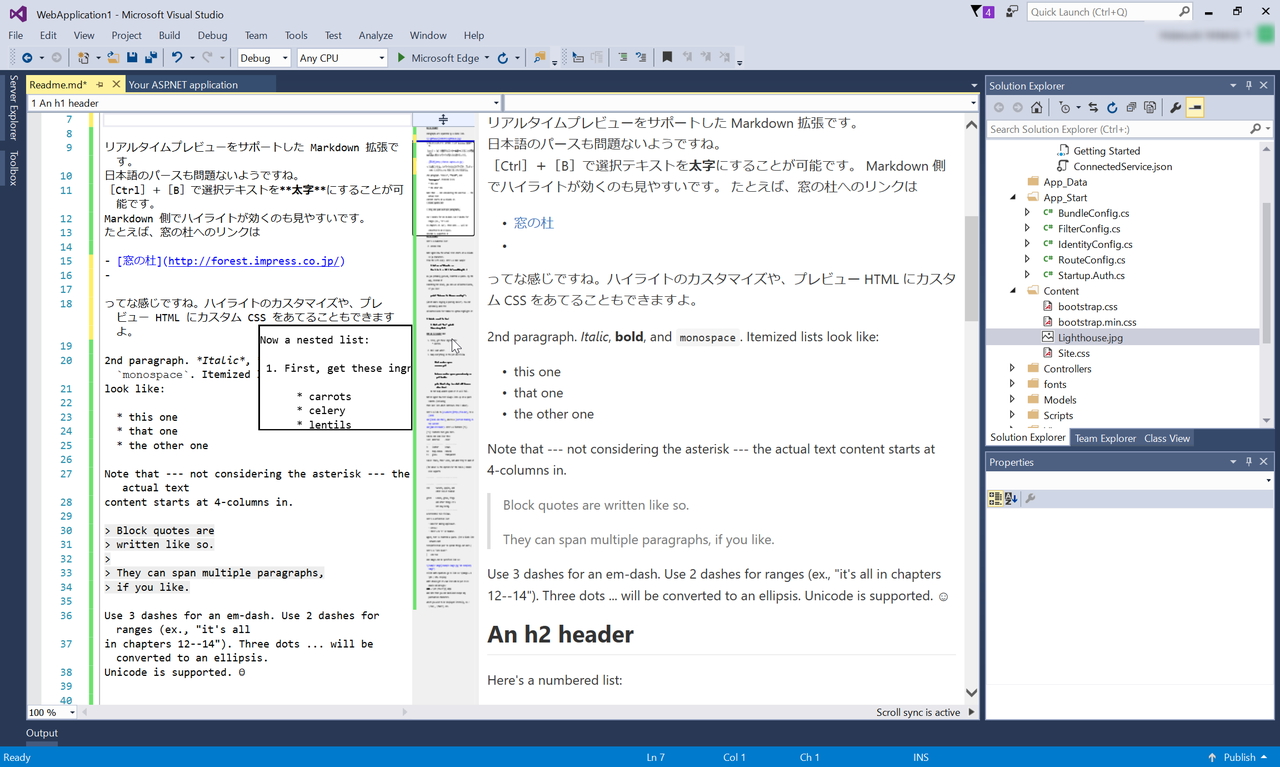Undo the last edit using the toolbar arrow
This screenshot has height=767, width=1280.
177,58
